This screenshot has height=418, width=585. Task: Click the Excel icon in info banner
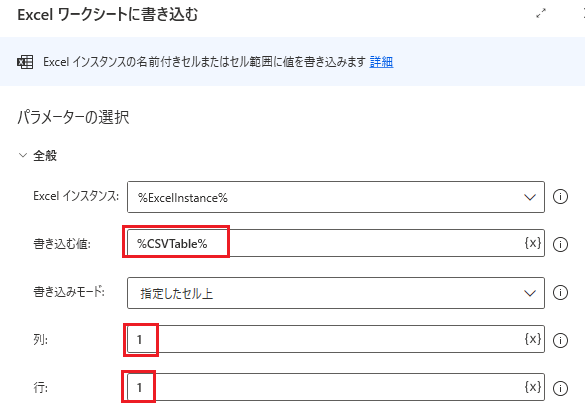tap(25, 62)
